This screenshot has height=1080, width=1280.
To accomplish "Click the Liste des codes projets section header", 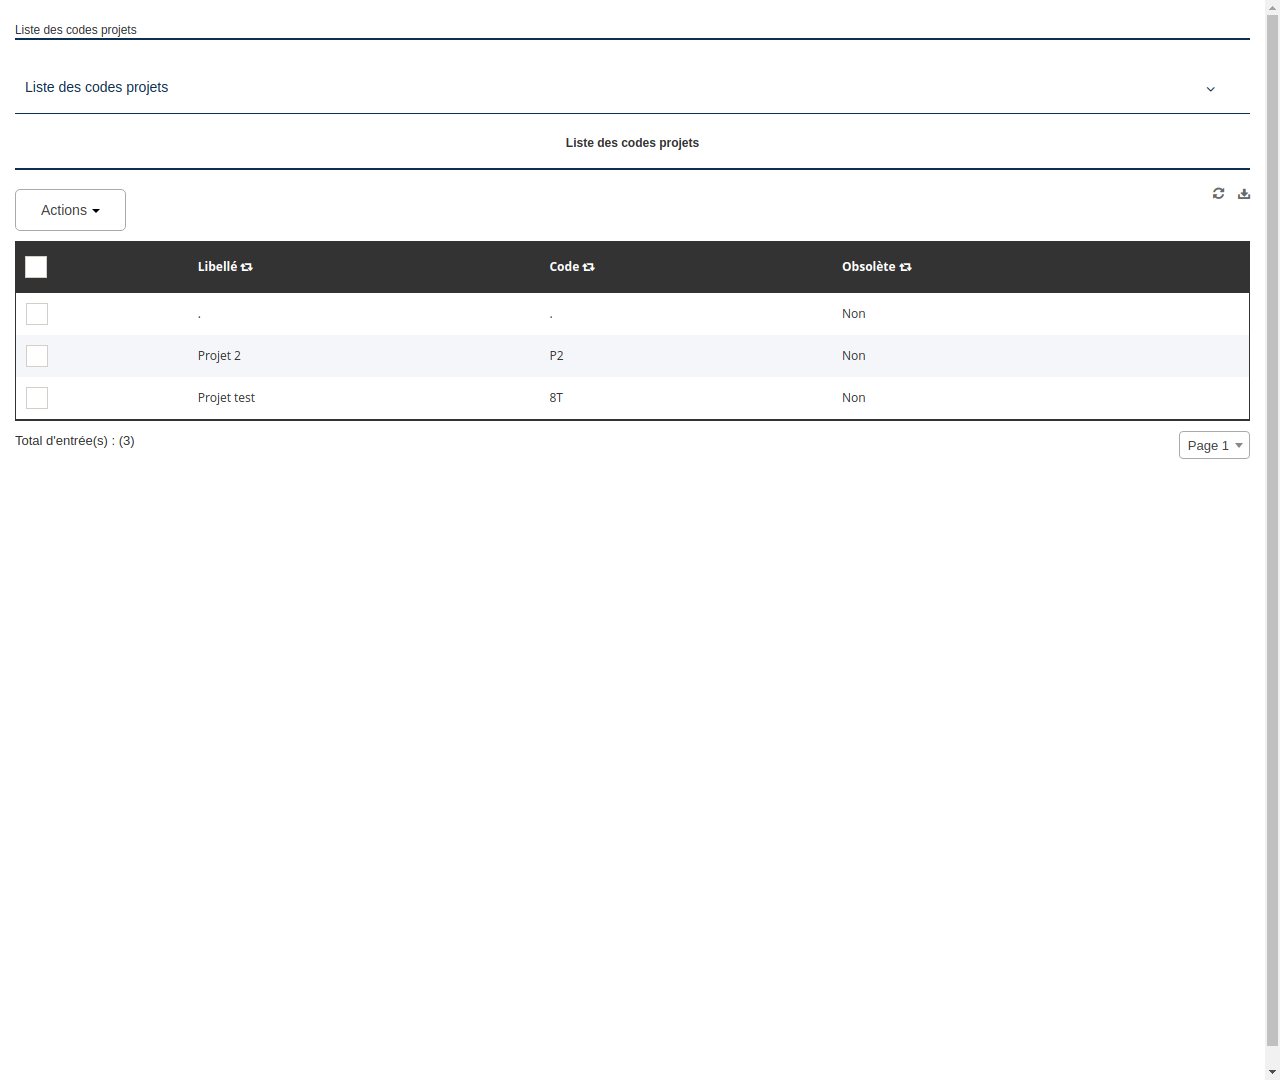I will (x=632, y=143).
